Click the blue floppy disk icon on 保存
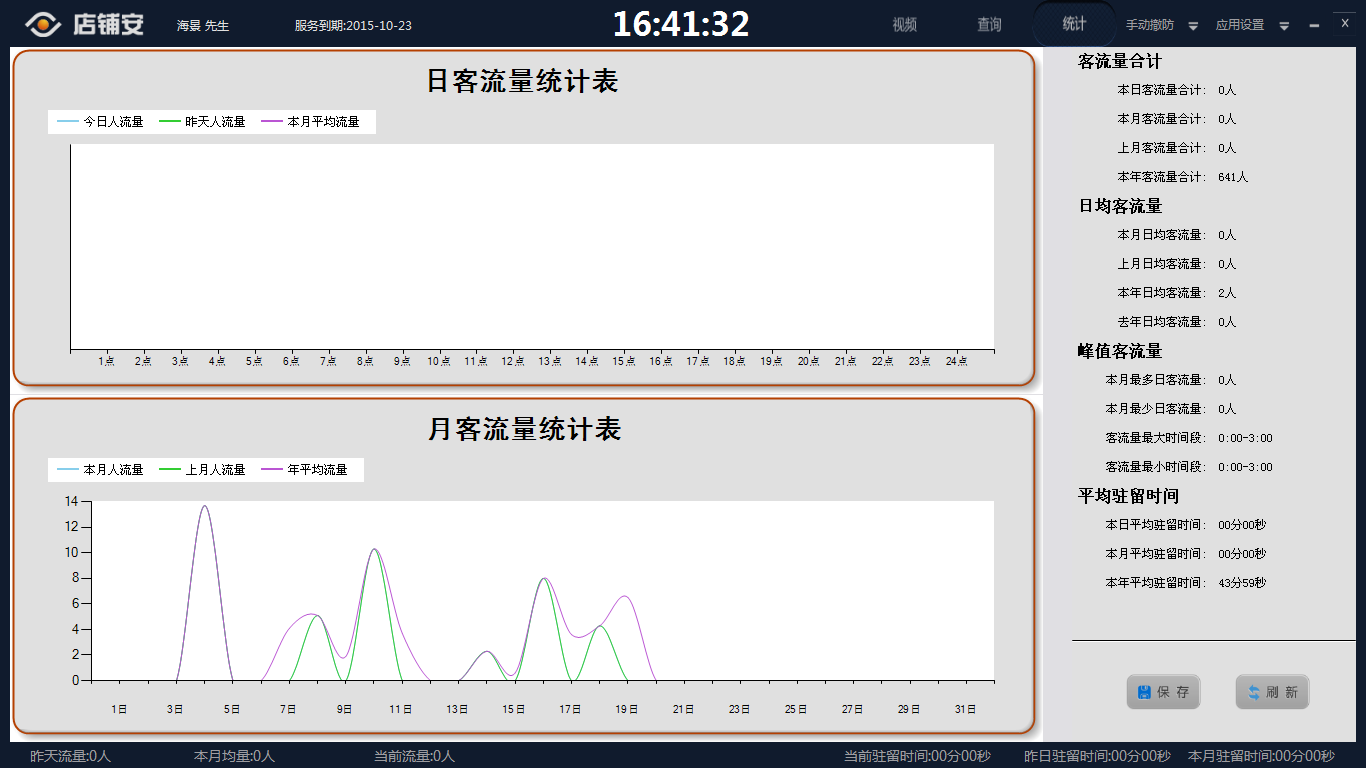This screenshot has width=1366, height=768. click(x=1144, y=692)
